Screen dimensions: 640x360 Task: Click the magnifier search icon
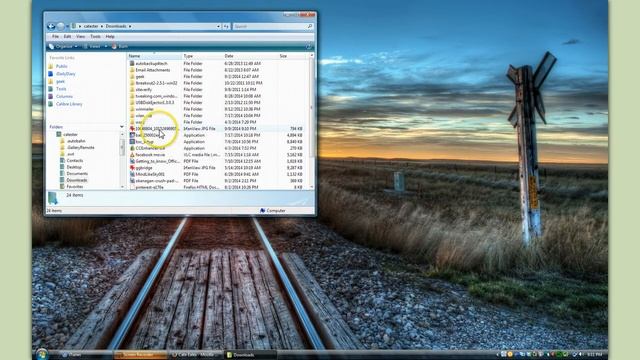[x=310, y=26]
